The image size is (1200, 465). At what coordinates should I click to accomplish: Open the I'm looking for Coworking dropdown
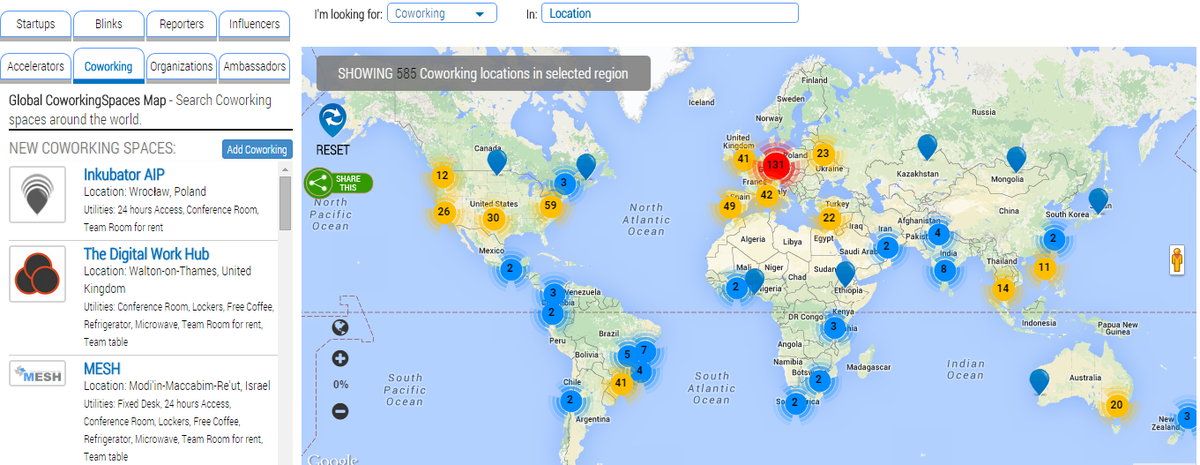click(441, 14)
